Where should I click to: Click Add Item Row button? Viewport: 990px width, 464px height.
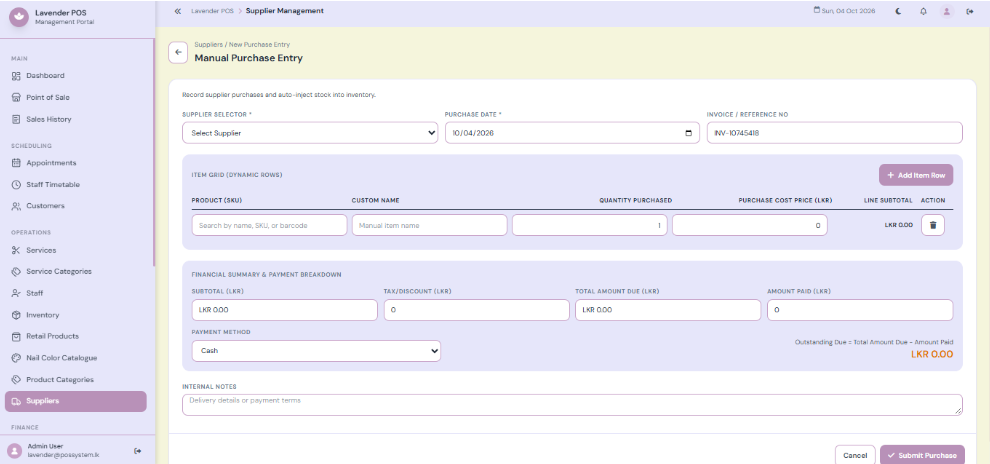tap(915, 175)
